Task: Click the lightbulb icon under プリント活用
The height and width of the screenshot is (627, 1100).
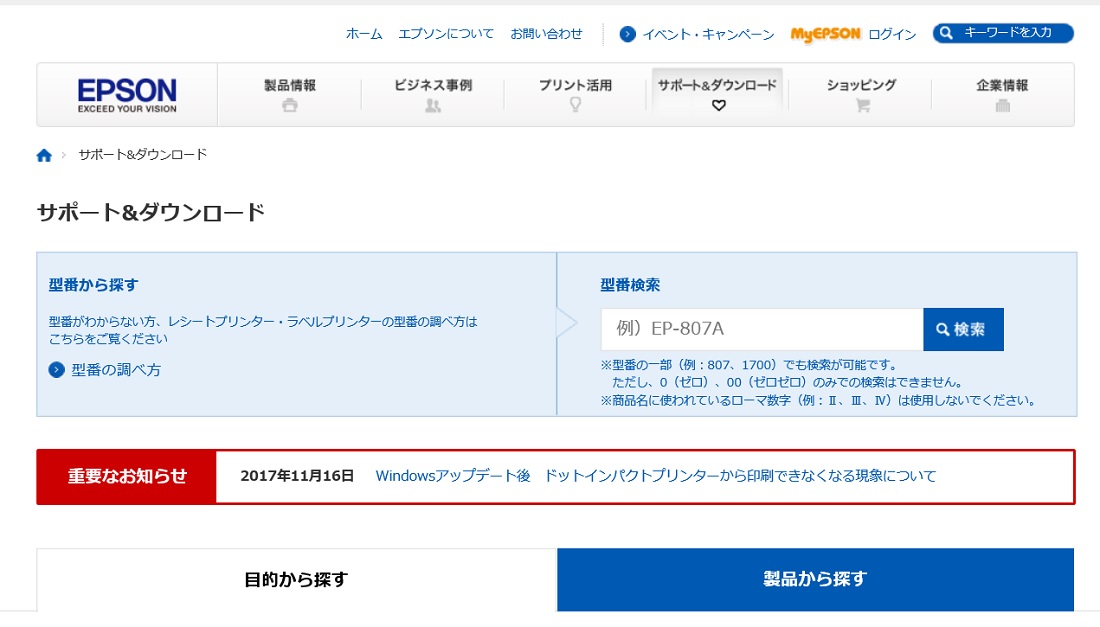Action: tap(575, 105)
